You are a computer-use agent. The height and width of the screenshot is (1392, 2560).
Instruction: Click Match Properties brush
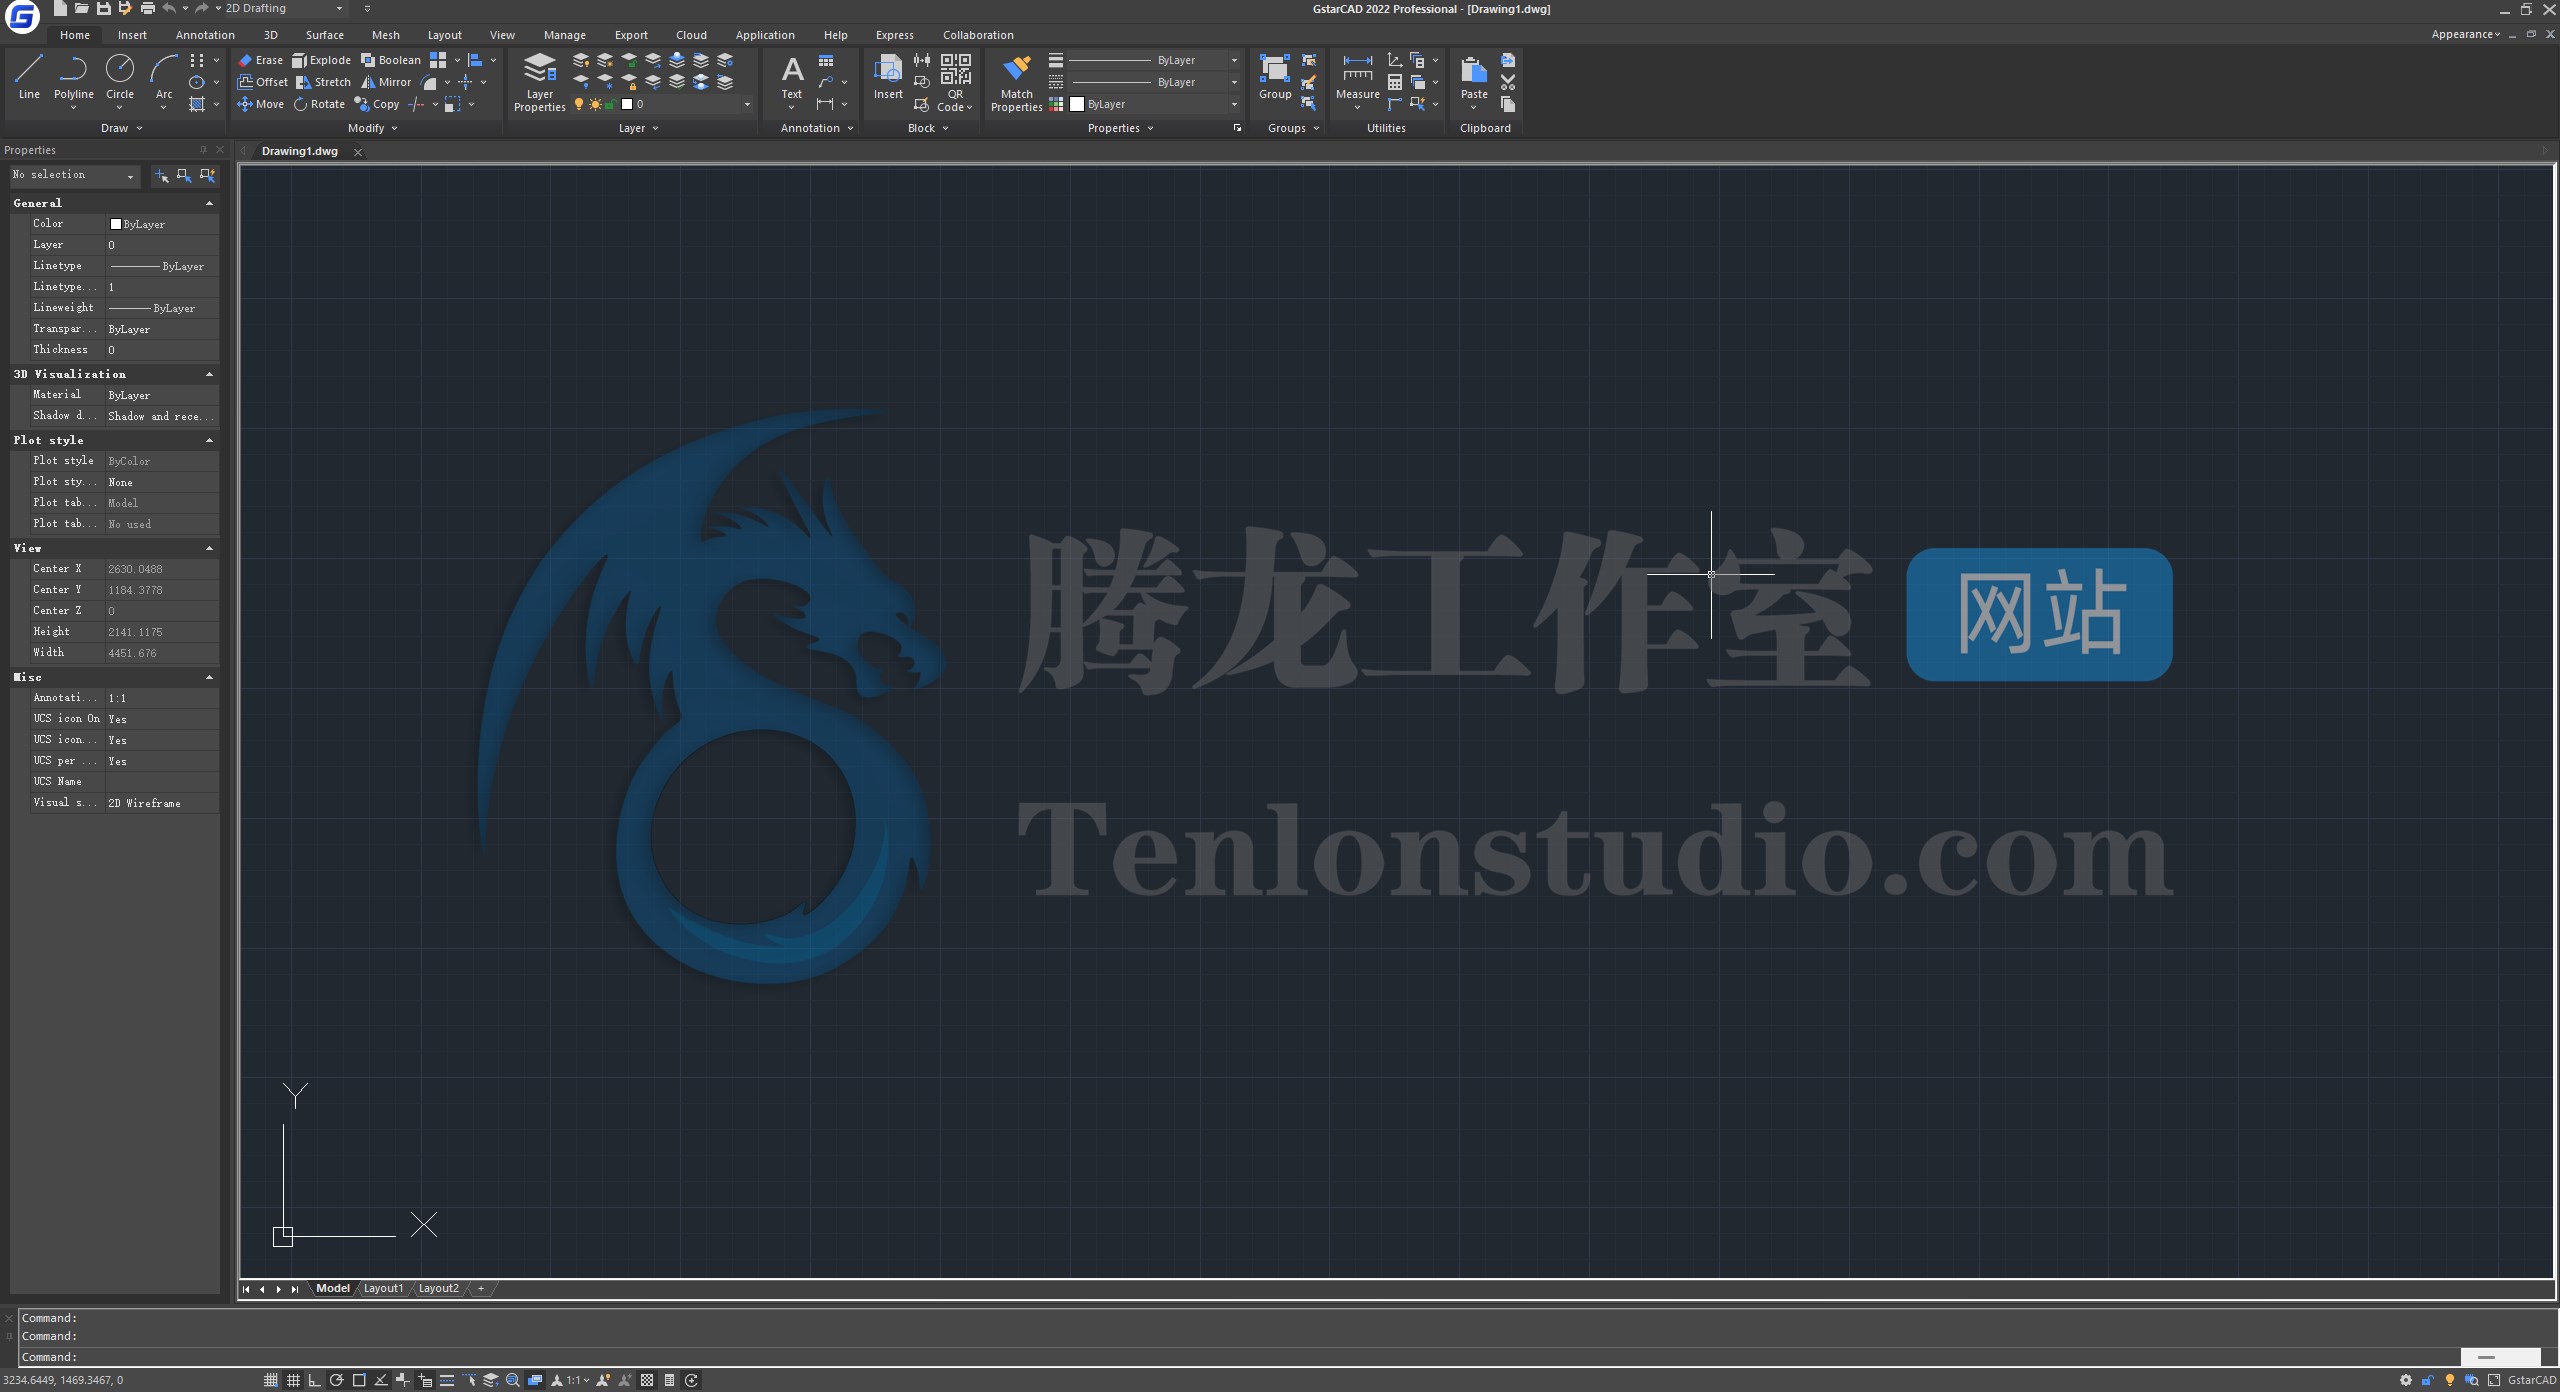(1016, 82)
